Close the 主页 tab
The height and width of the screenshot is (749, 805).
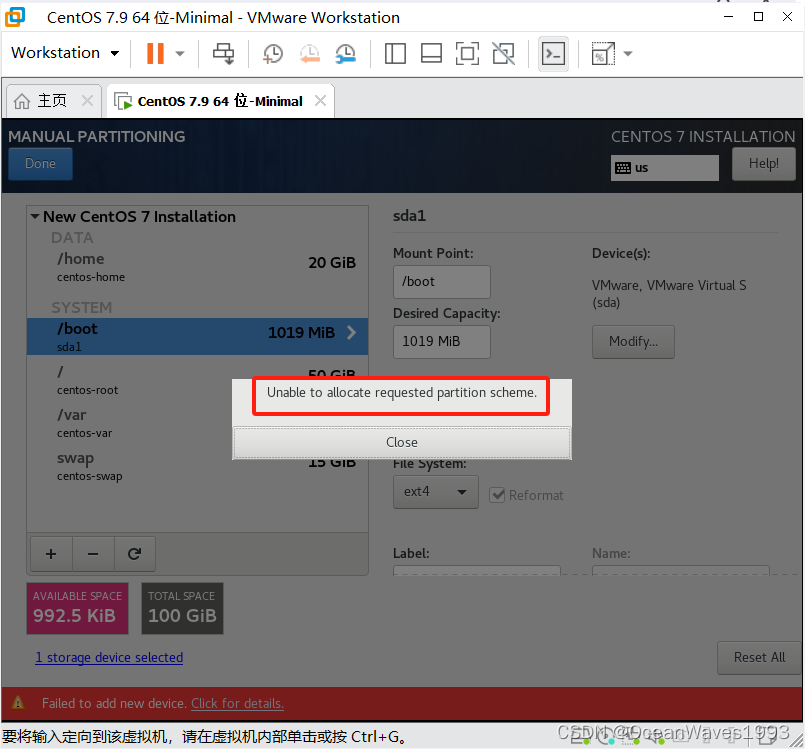coord(88,101)
